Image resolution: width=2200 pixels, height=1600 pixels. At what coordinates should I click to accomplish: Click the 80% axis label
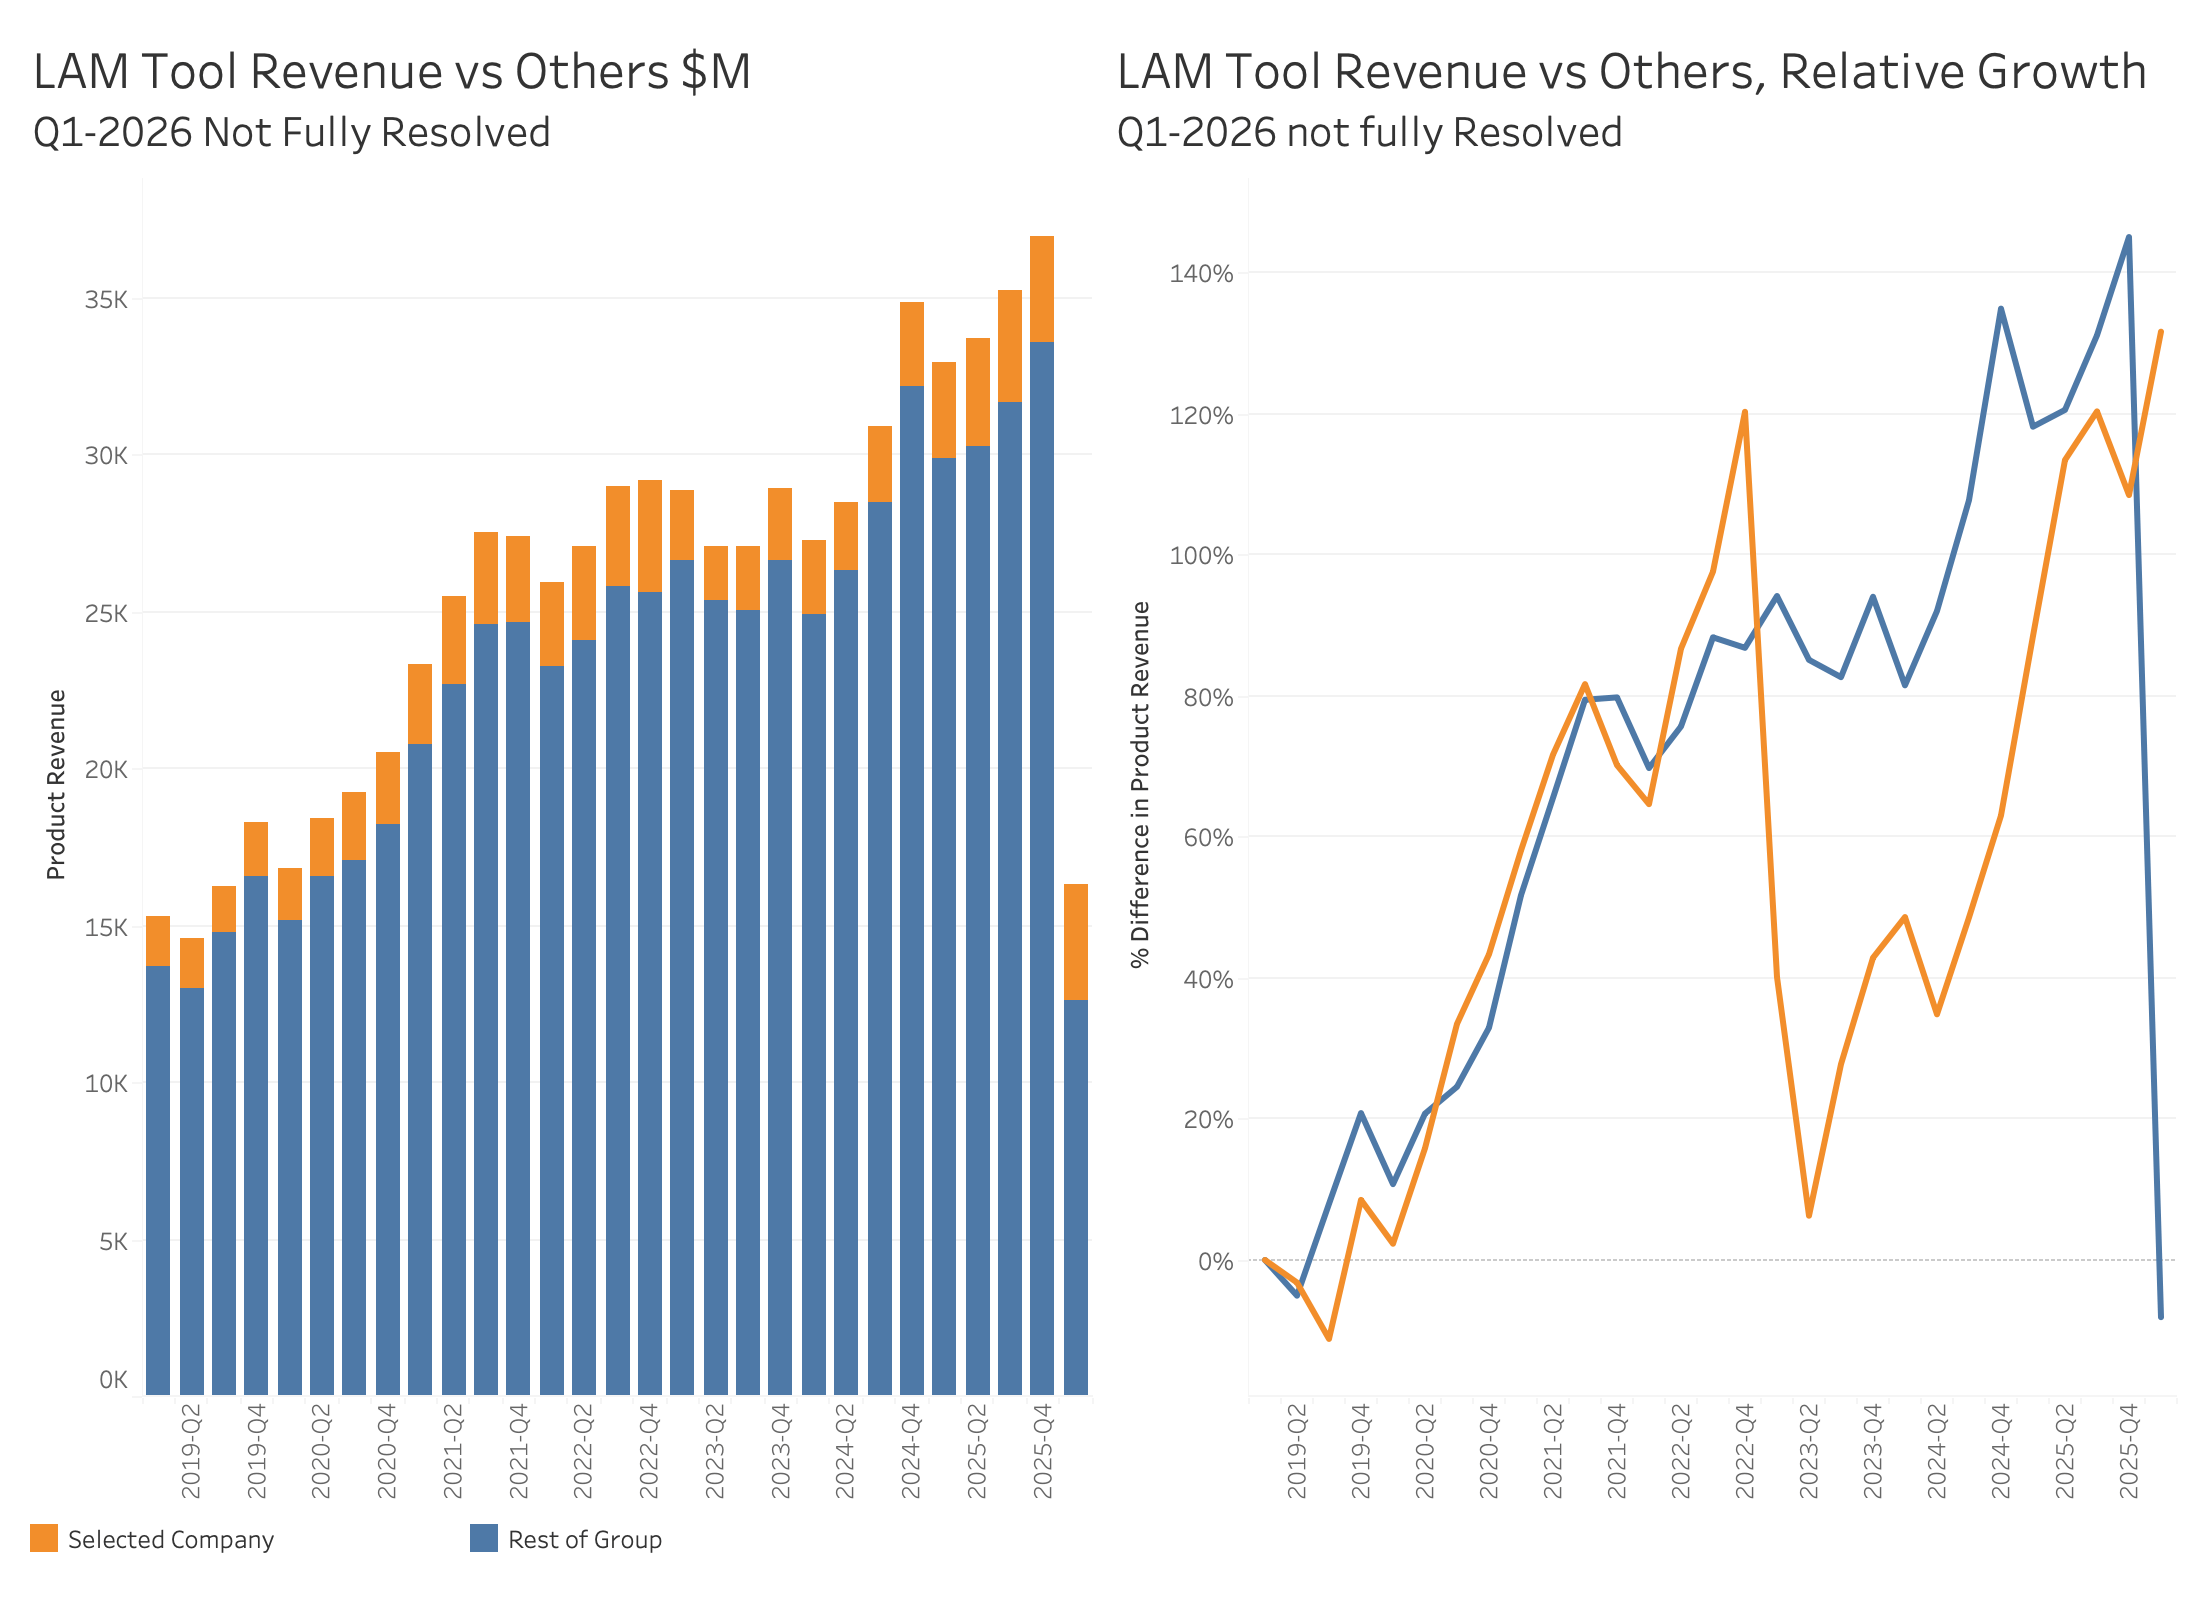tap(1208, 697)
